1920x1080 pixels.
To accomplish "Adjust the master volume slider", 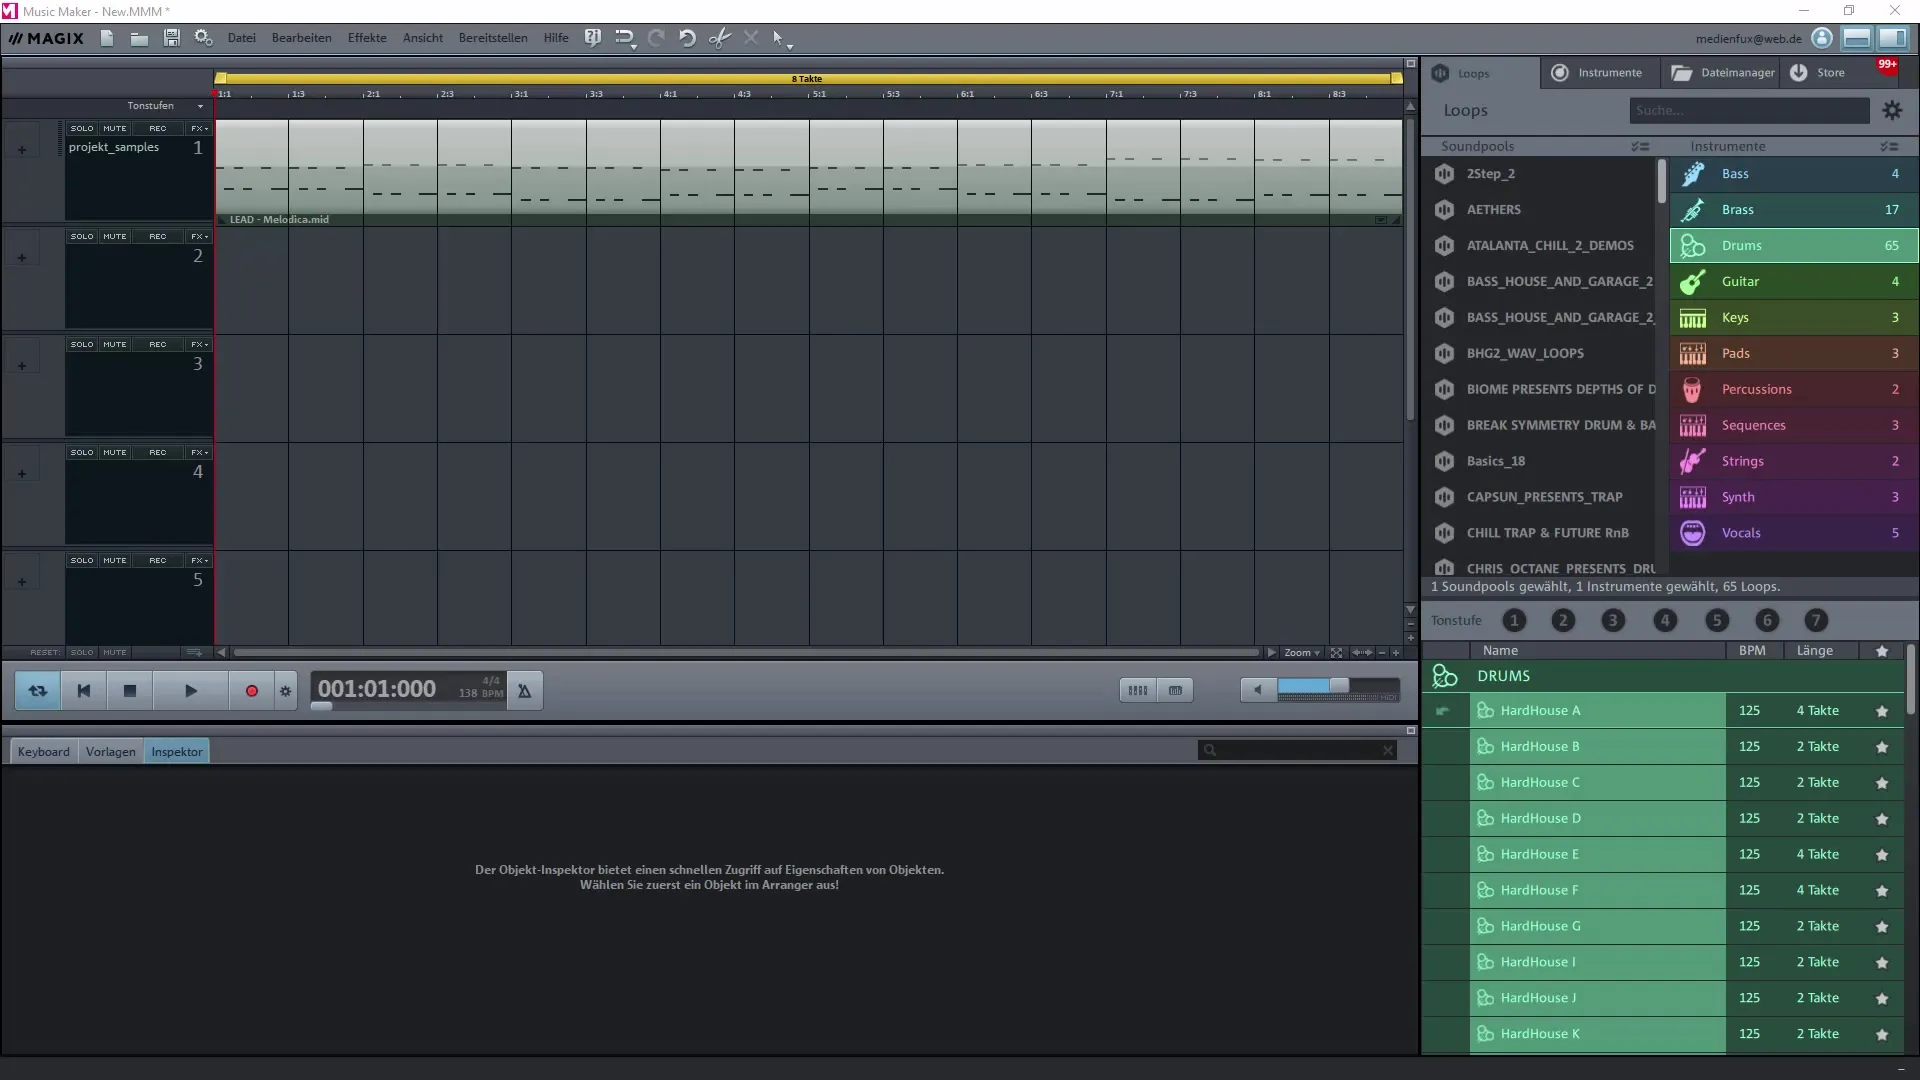I will (1338, 686).
